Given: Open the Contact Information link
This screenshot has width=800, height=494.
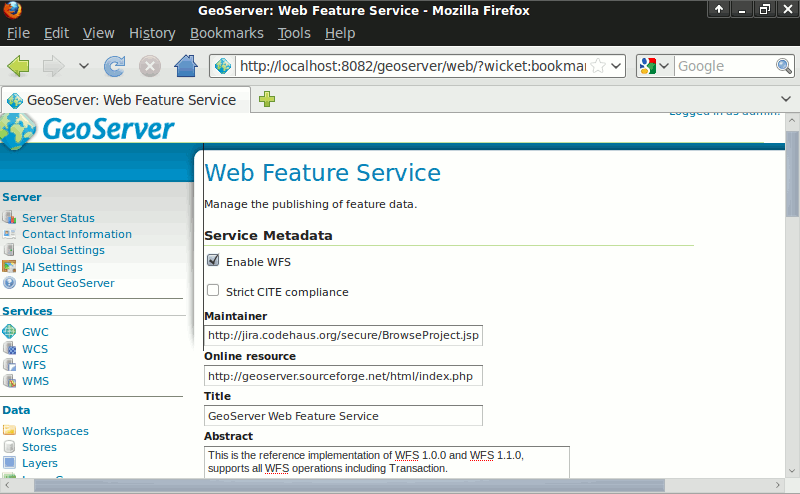Looking at the screenshot, I should pos(77,234).
